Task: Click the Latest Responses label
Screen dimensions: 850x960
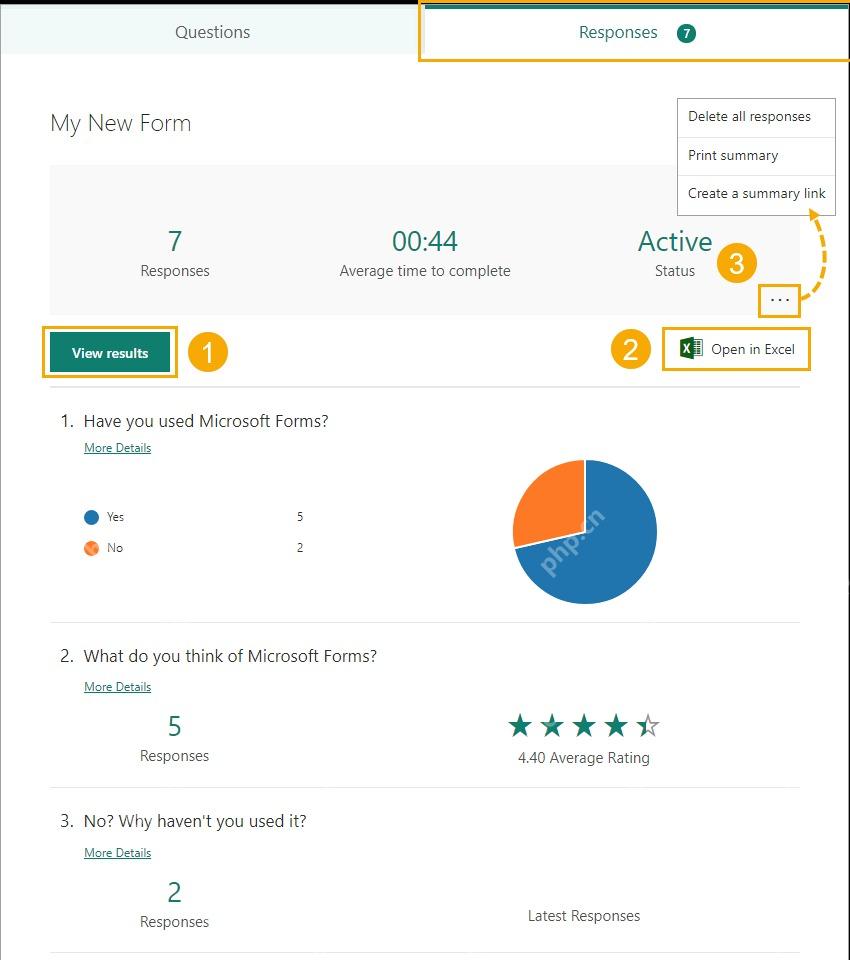Action: click(584, 916)
